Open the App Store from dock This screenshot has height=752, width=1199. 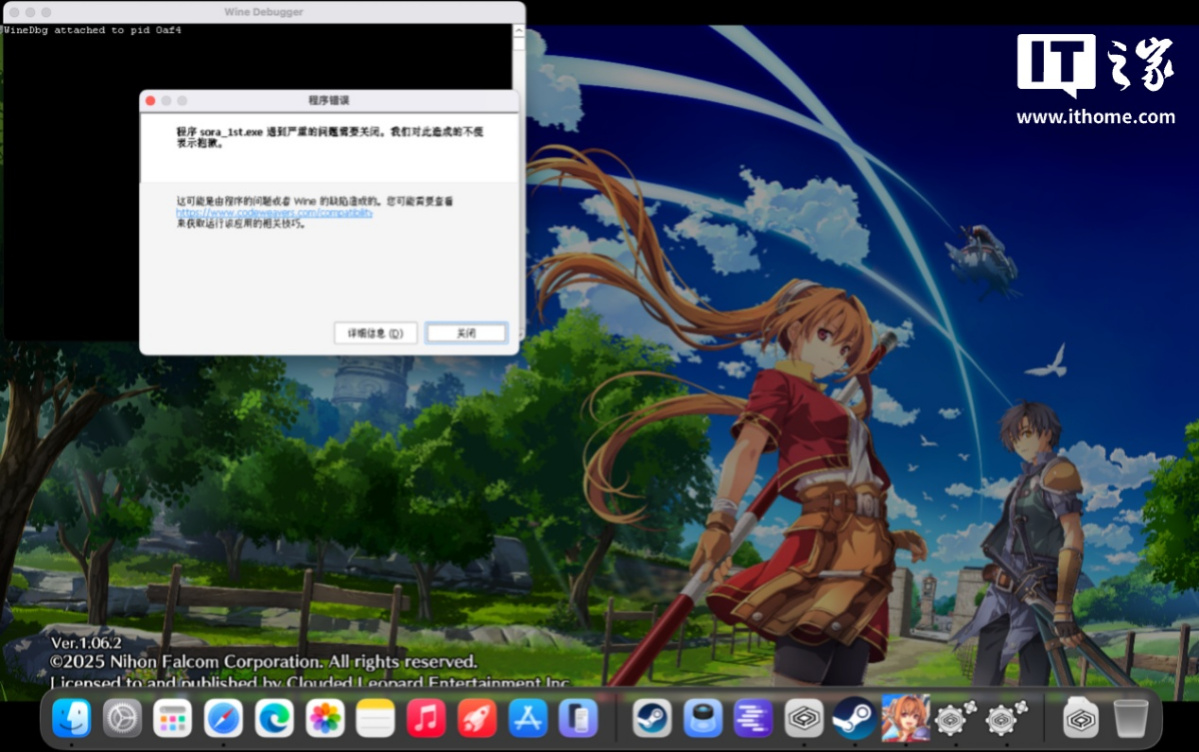tap(528, 718)
